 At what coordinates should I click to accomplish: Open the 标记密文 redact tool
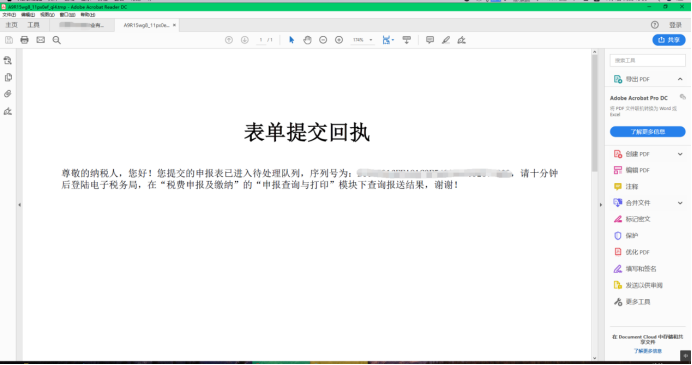coord(632,219)
